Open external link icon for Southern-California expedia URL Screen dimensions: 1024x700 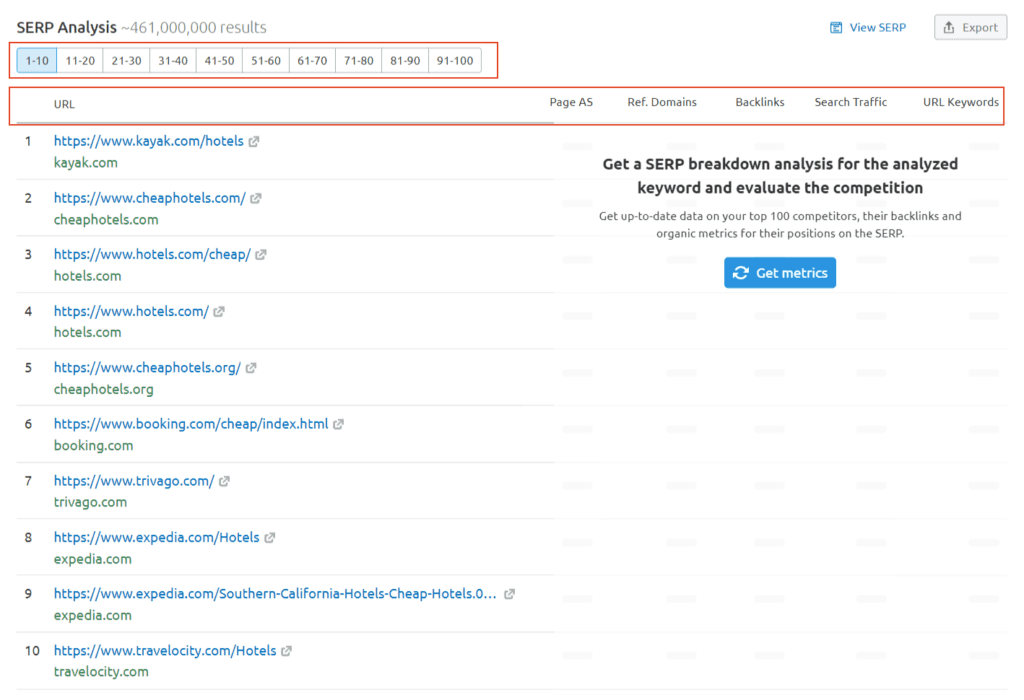tap(509, 594)
